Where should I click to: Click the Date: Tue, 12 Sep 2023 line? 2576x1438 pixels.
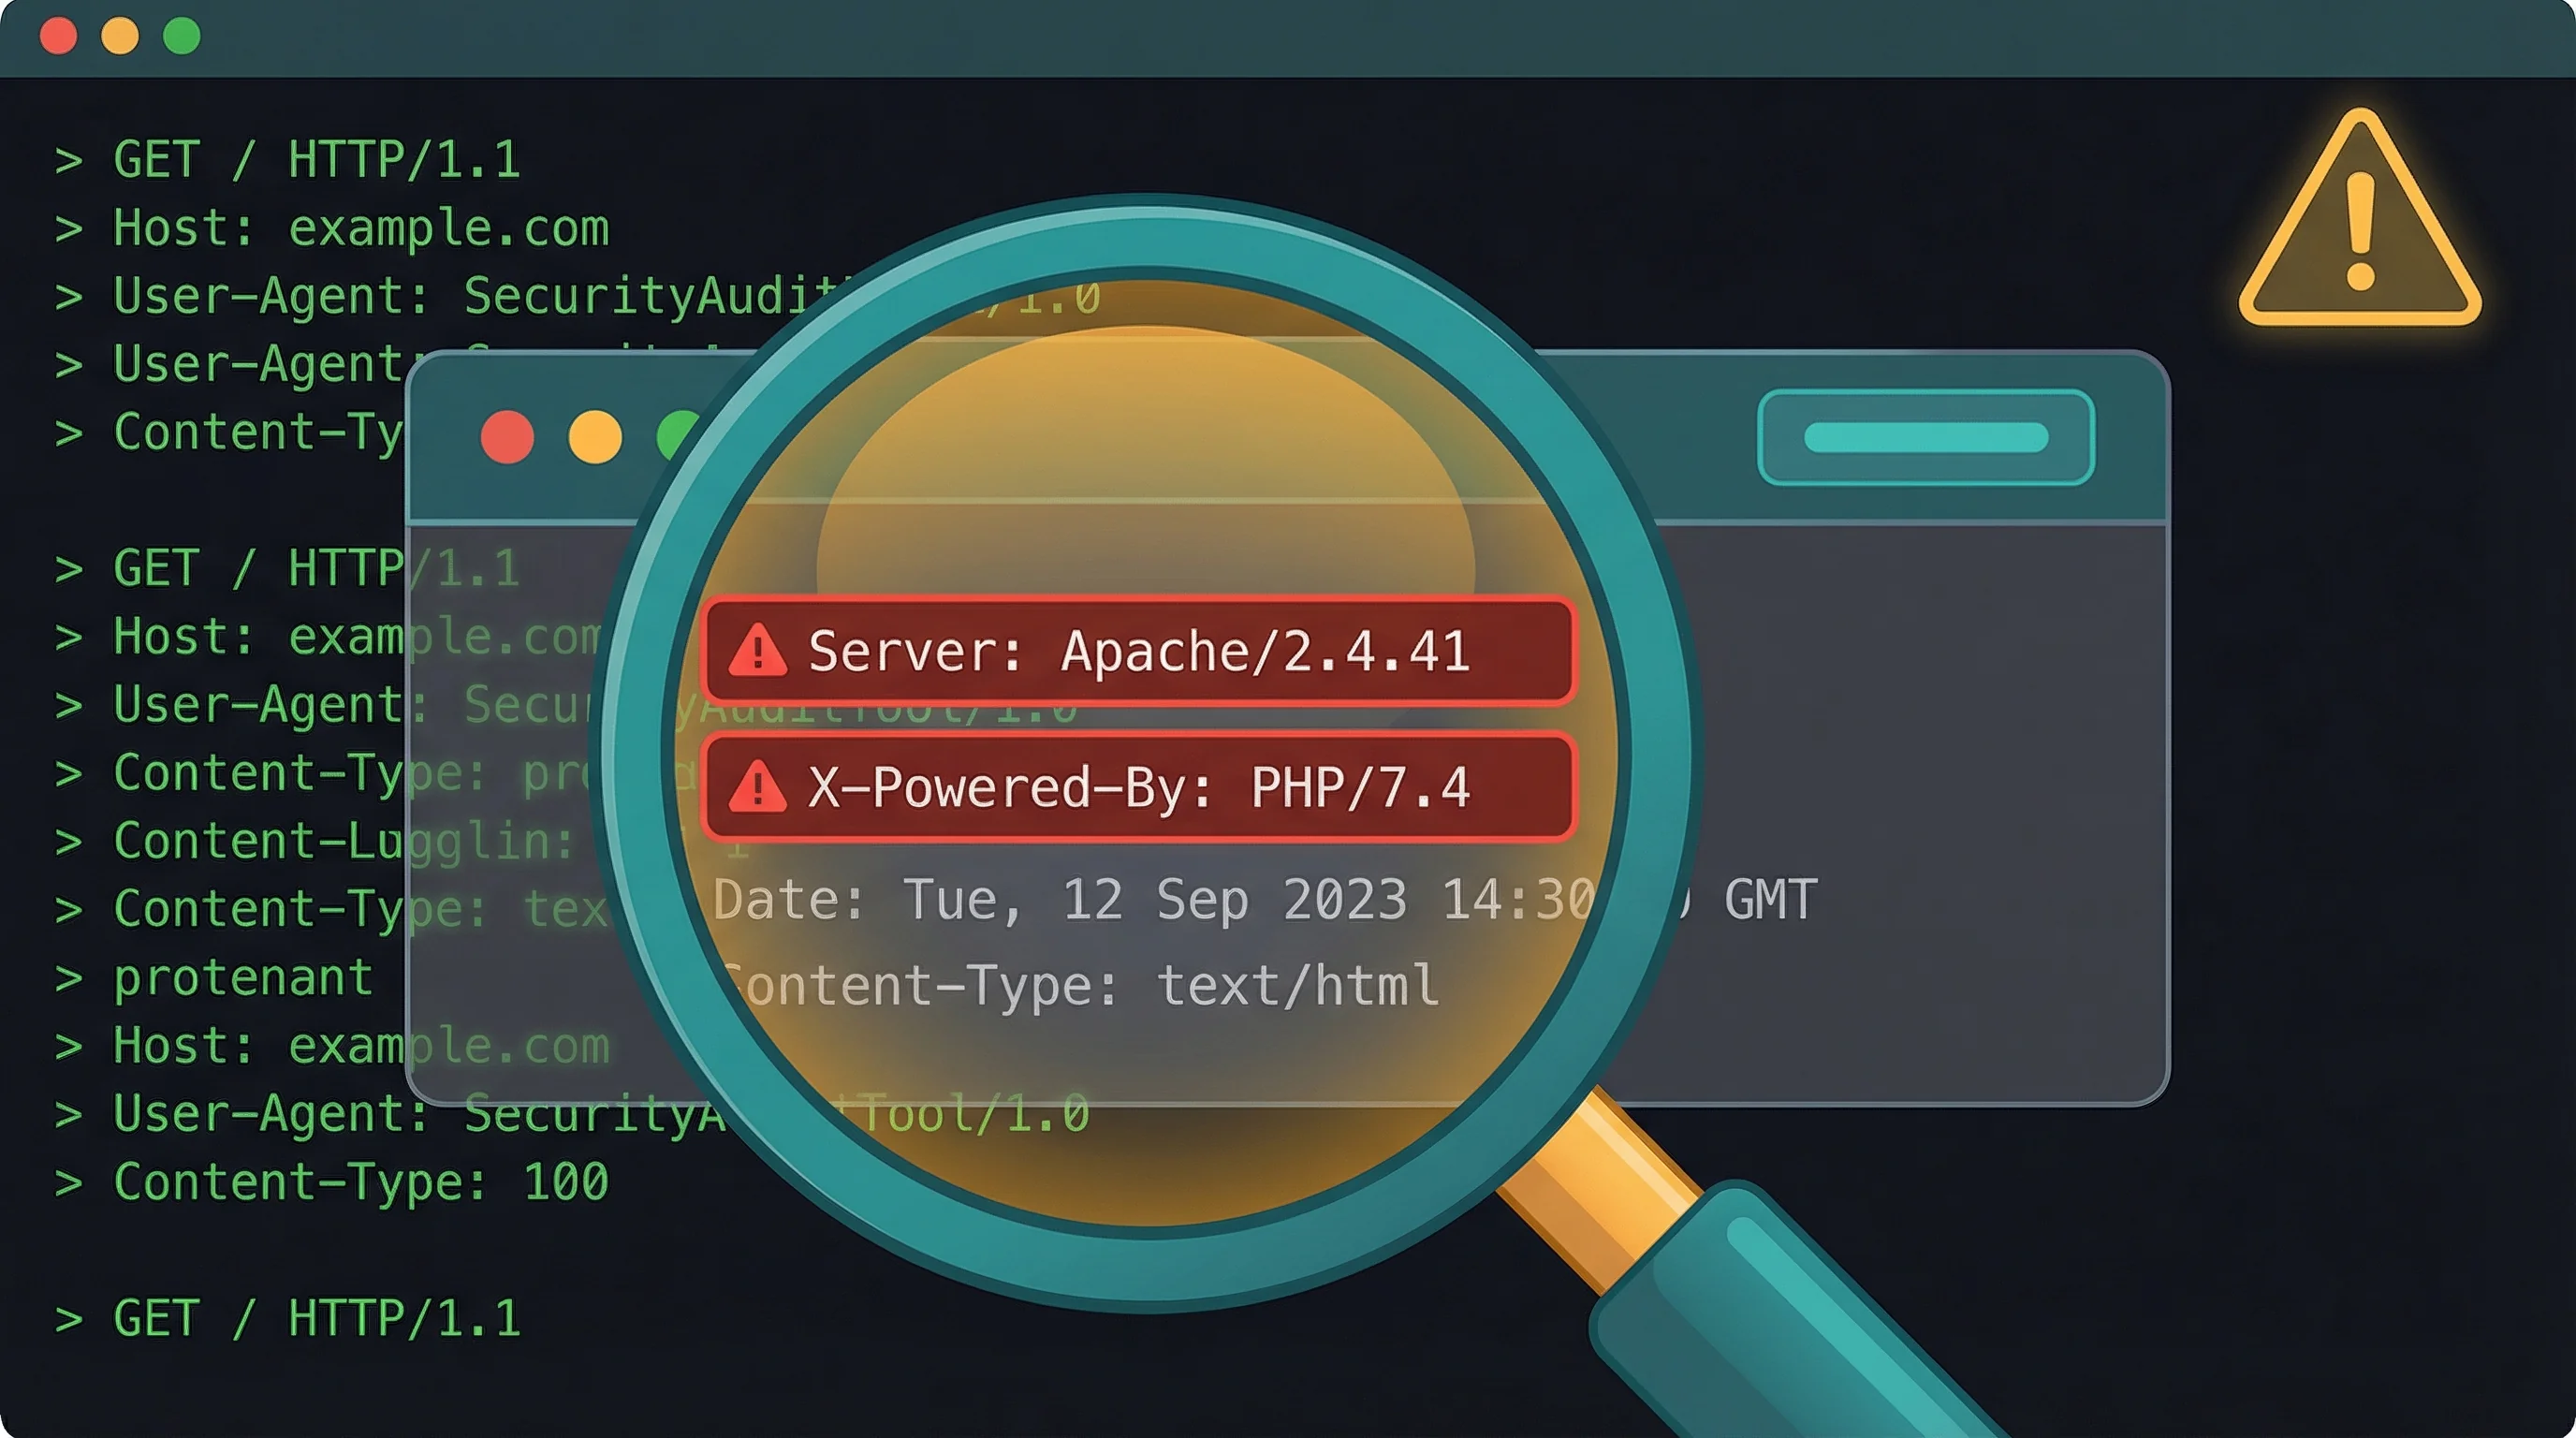click(x=1265, y=899)
